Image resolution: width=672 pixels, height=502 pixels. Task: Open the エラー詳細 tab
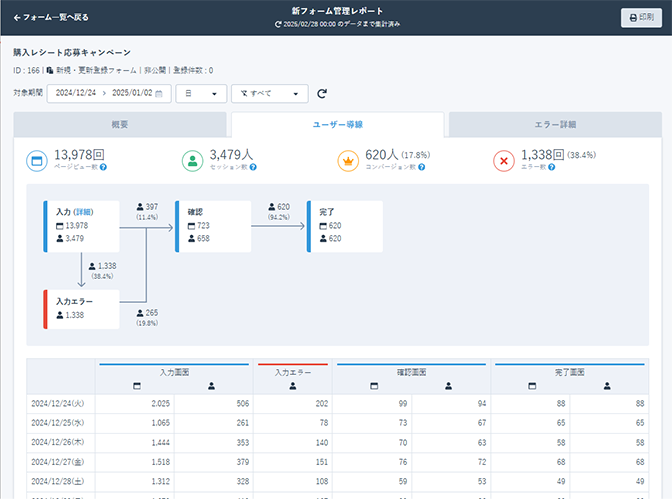555,124
